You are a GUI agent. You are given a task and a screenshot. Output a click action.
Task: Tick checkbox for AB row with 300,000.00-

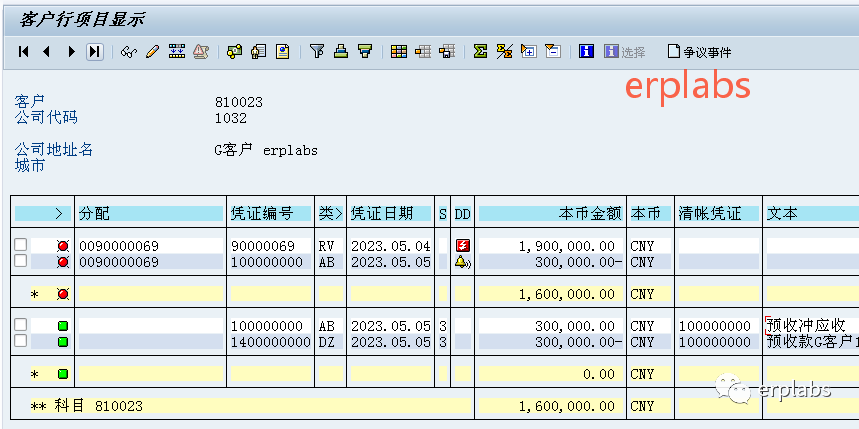click(20, 261)
